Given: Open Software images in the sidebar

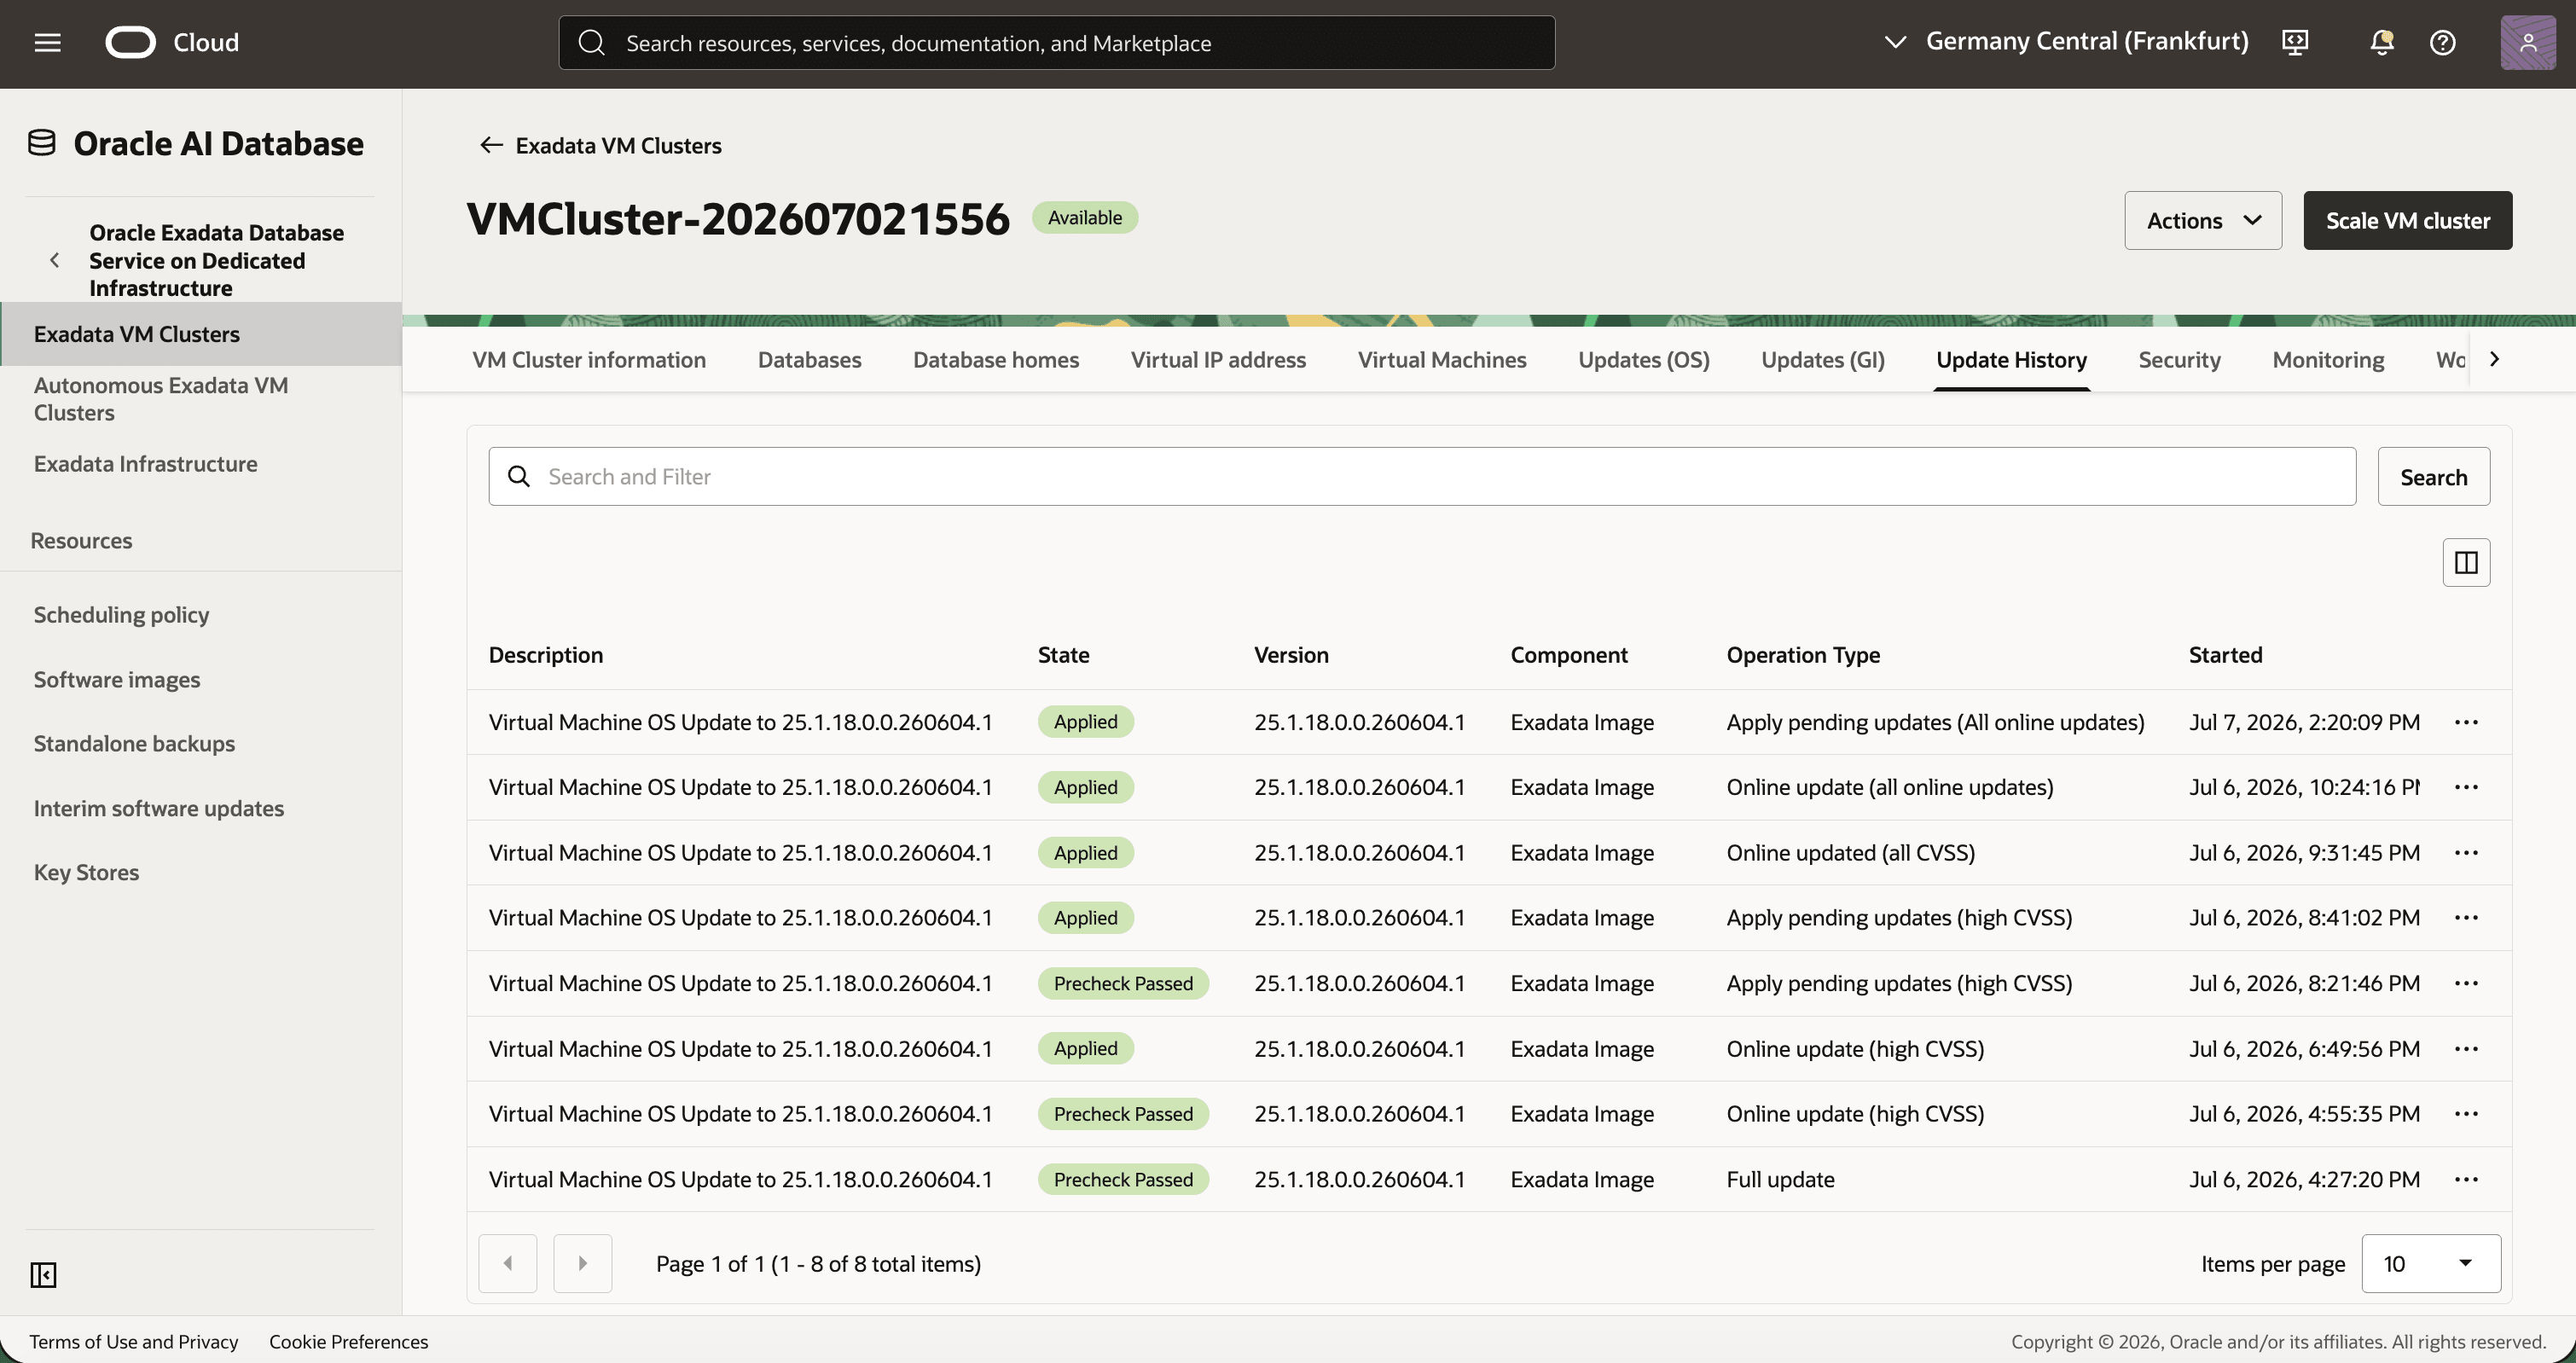Looking at the screenshot, I should tap(117, 680).
